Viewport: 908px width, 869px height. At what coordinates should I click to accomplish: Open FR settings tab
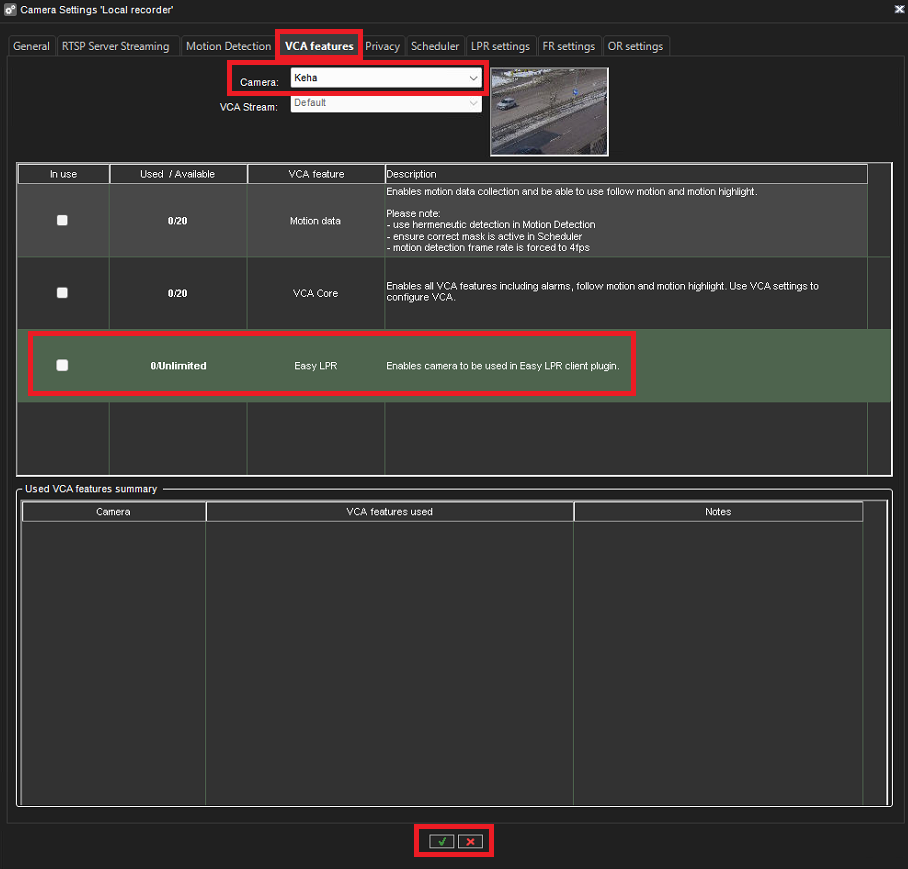pos(568,46)
